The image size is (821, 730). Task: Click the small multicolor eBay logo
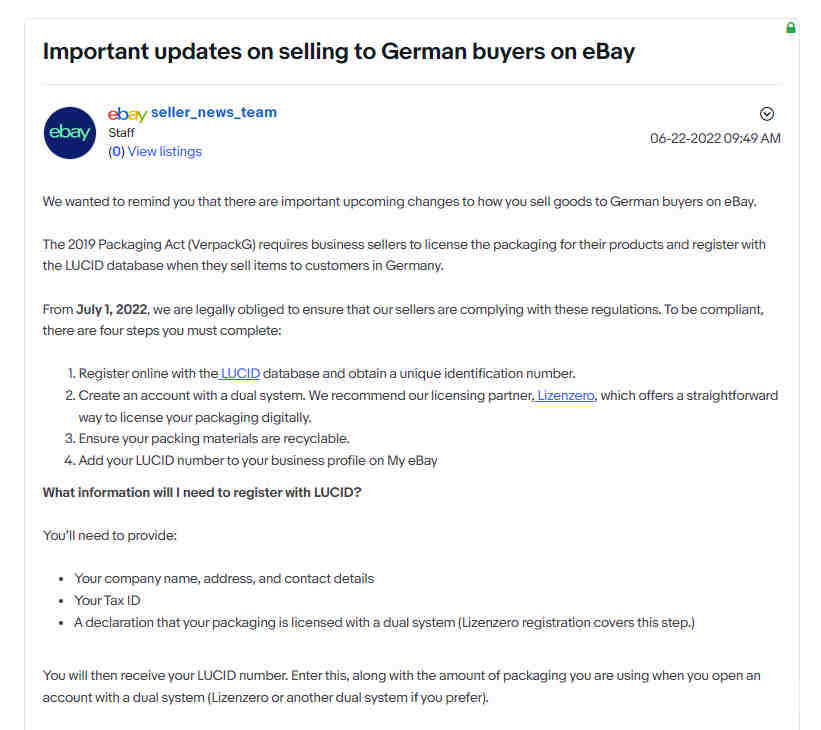pyautogui.click(x=127, y=114)
